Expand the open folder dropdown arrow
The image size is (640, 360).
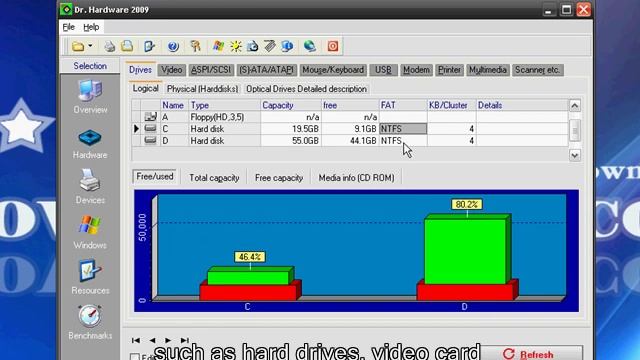point(90,46)
